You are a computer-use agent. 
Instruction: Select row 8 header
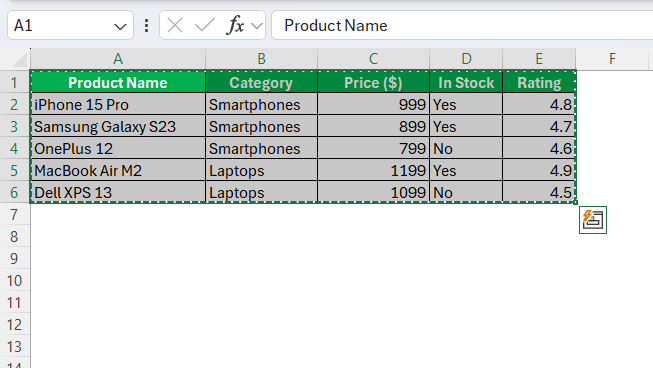15,236
